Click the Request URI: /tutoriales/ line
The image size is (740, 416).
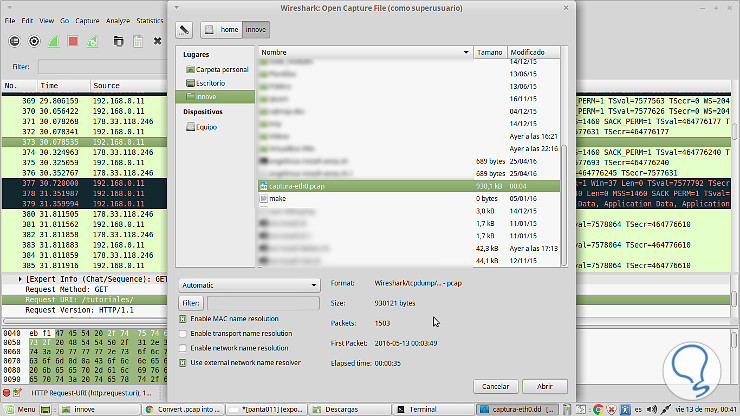click(x=79, y=300)
